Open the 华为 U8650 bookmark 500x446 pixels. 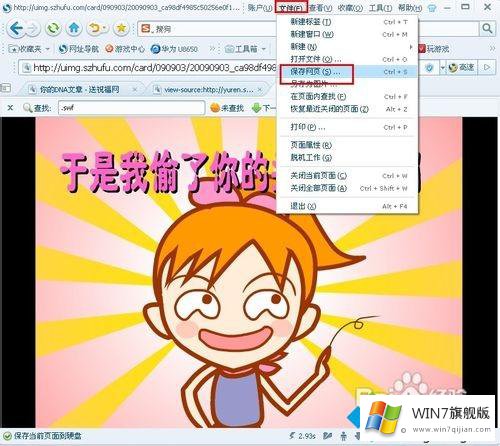[x=174, y=49]
